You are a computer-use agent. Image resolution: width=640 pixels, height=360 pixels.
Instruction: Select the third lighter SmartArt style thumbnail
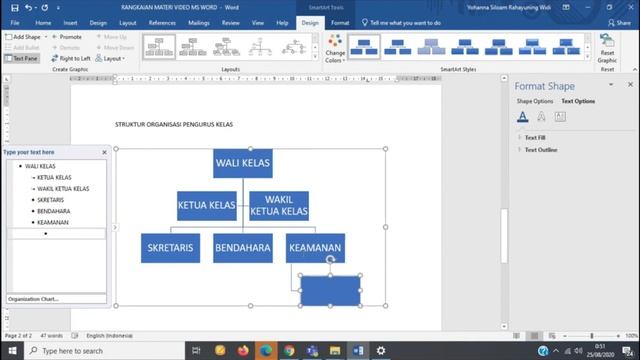pos(431,47)
